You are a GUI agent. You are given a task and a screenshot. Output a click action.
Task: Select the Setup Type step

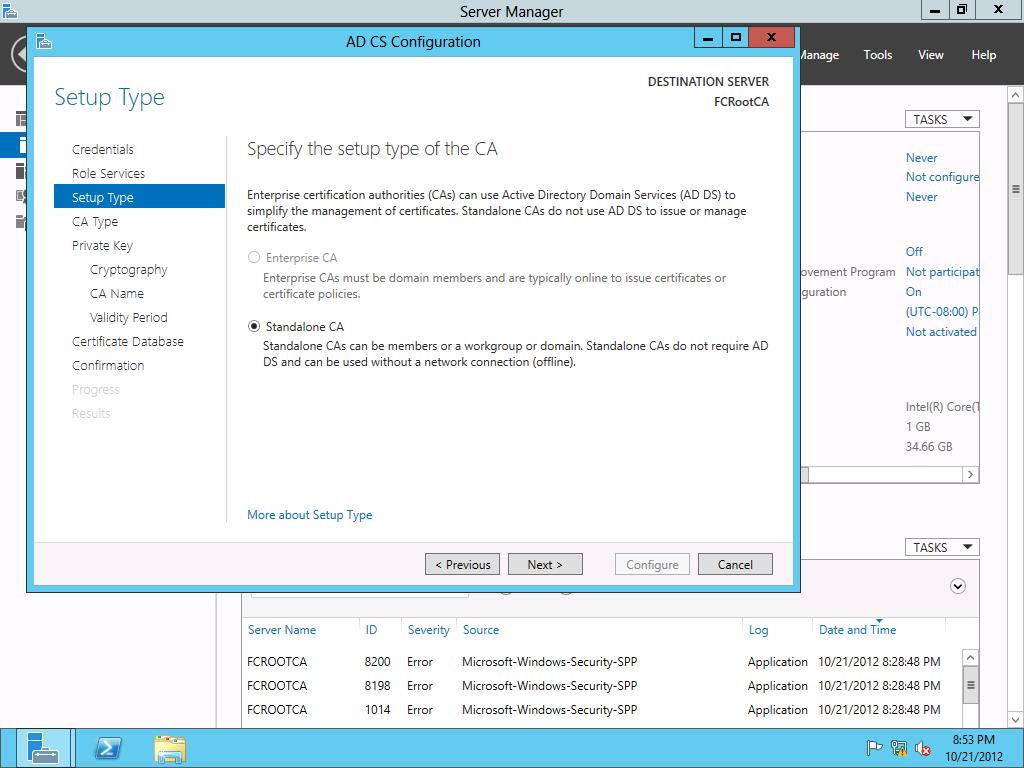click(139, 197)
